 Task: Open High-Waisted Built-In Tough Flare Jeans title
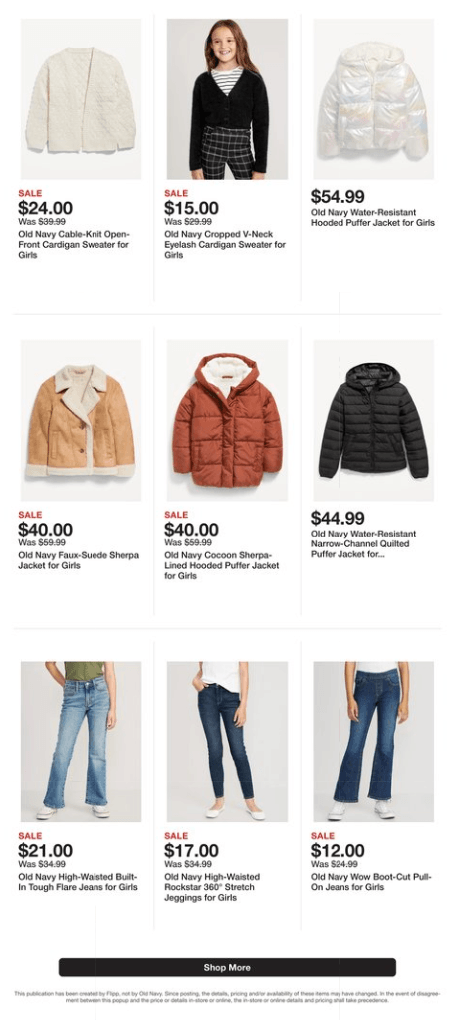(x=78, y=881)
